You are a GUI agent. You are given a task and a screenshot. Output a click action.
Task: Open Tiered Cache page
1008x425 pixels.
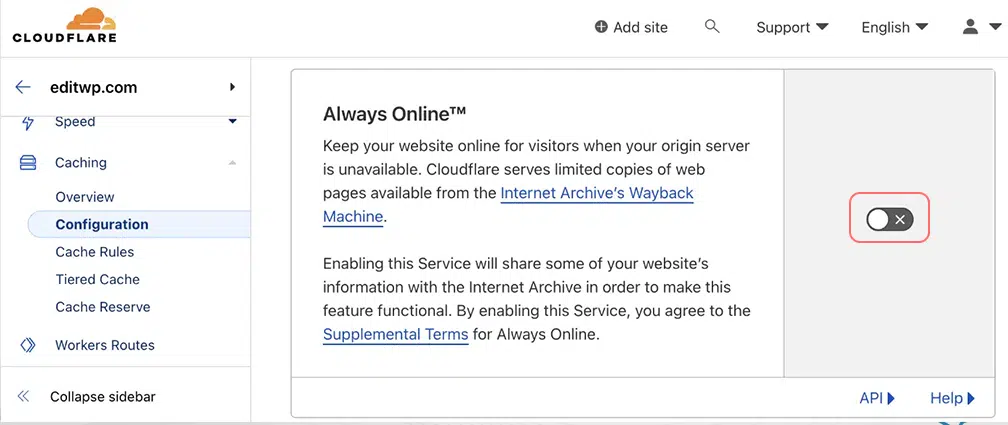pyautogui.click(x=98, y=279)
